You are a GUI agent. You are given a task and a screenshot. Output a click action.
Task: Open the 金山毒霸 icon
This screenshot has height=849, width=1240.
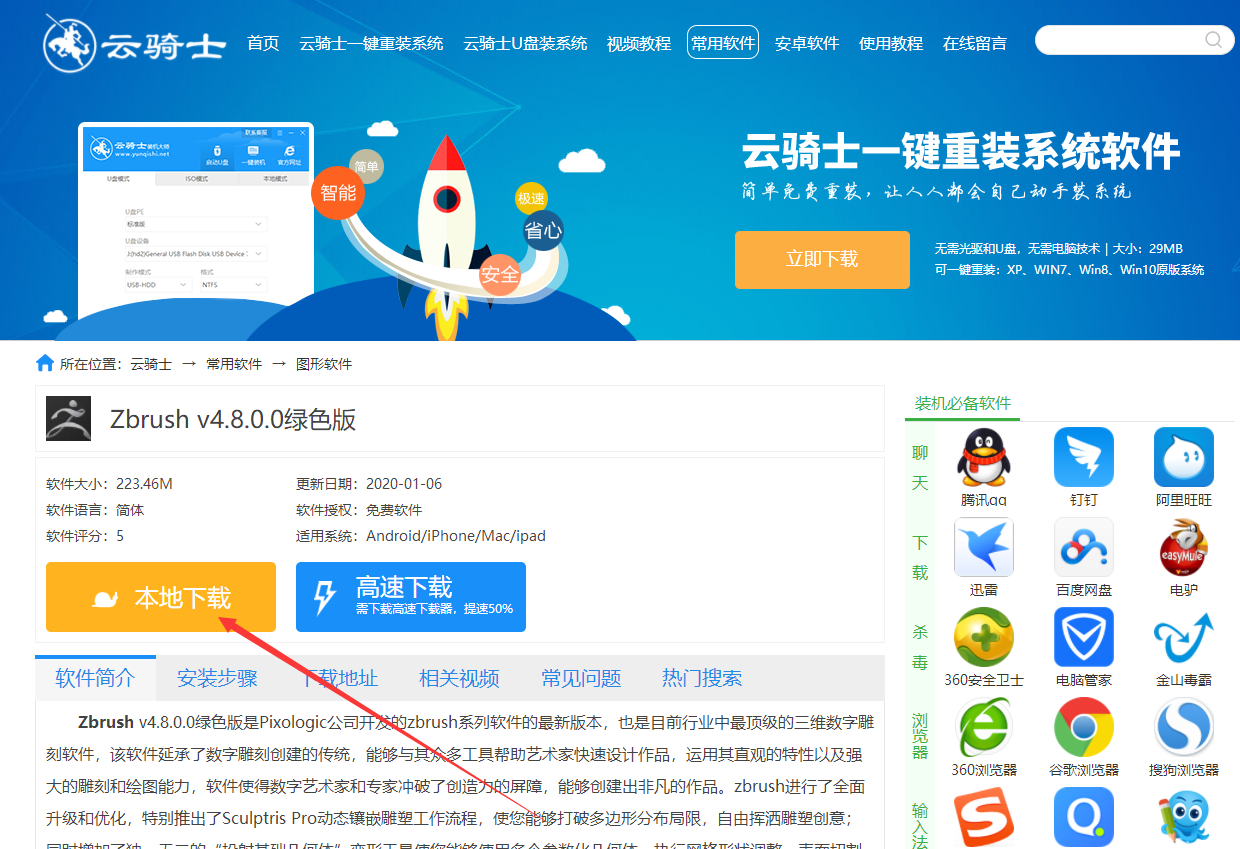1184,638
